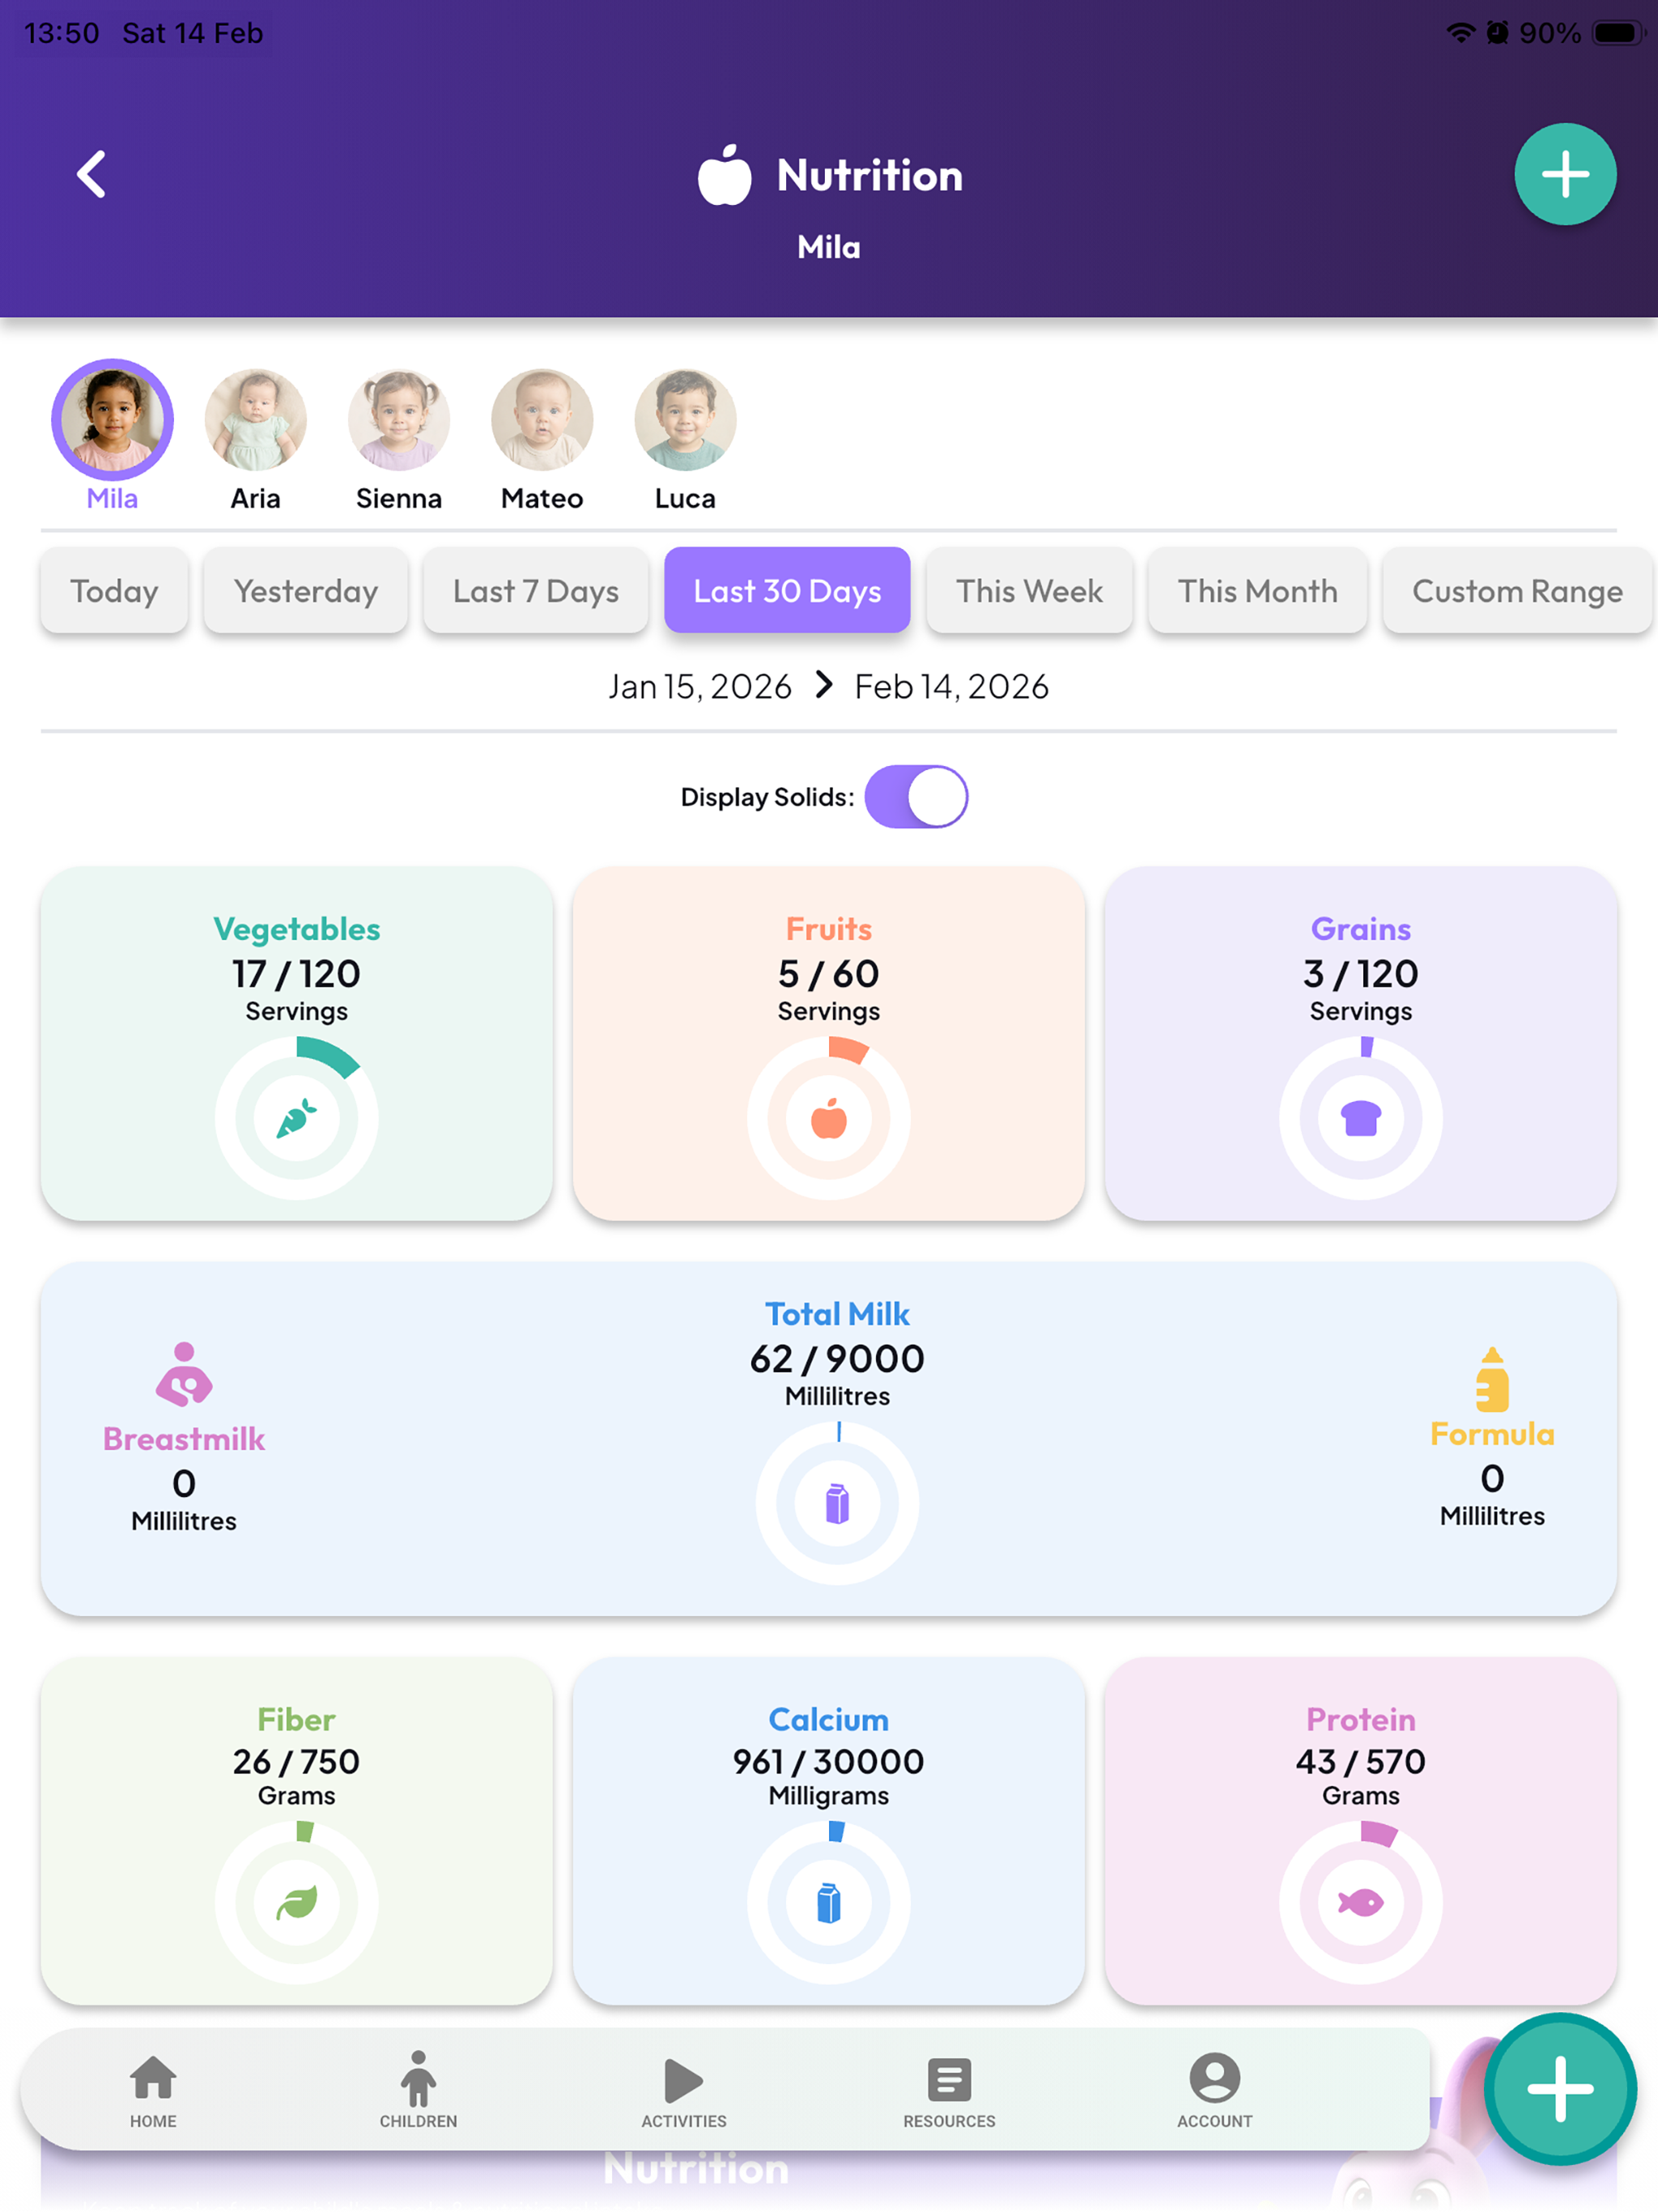
Task: Open the Total Milk card title
Action: coord(837,1314)
